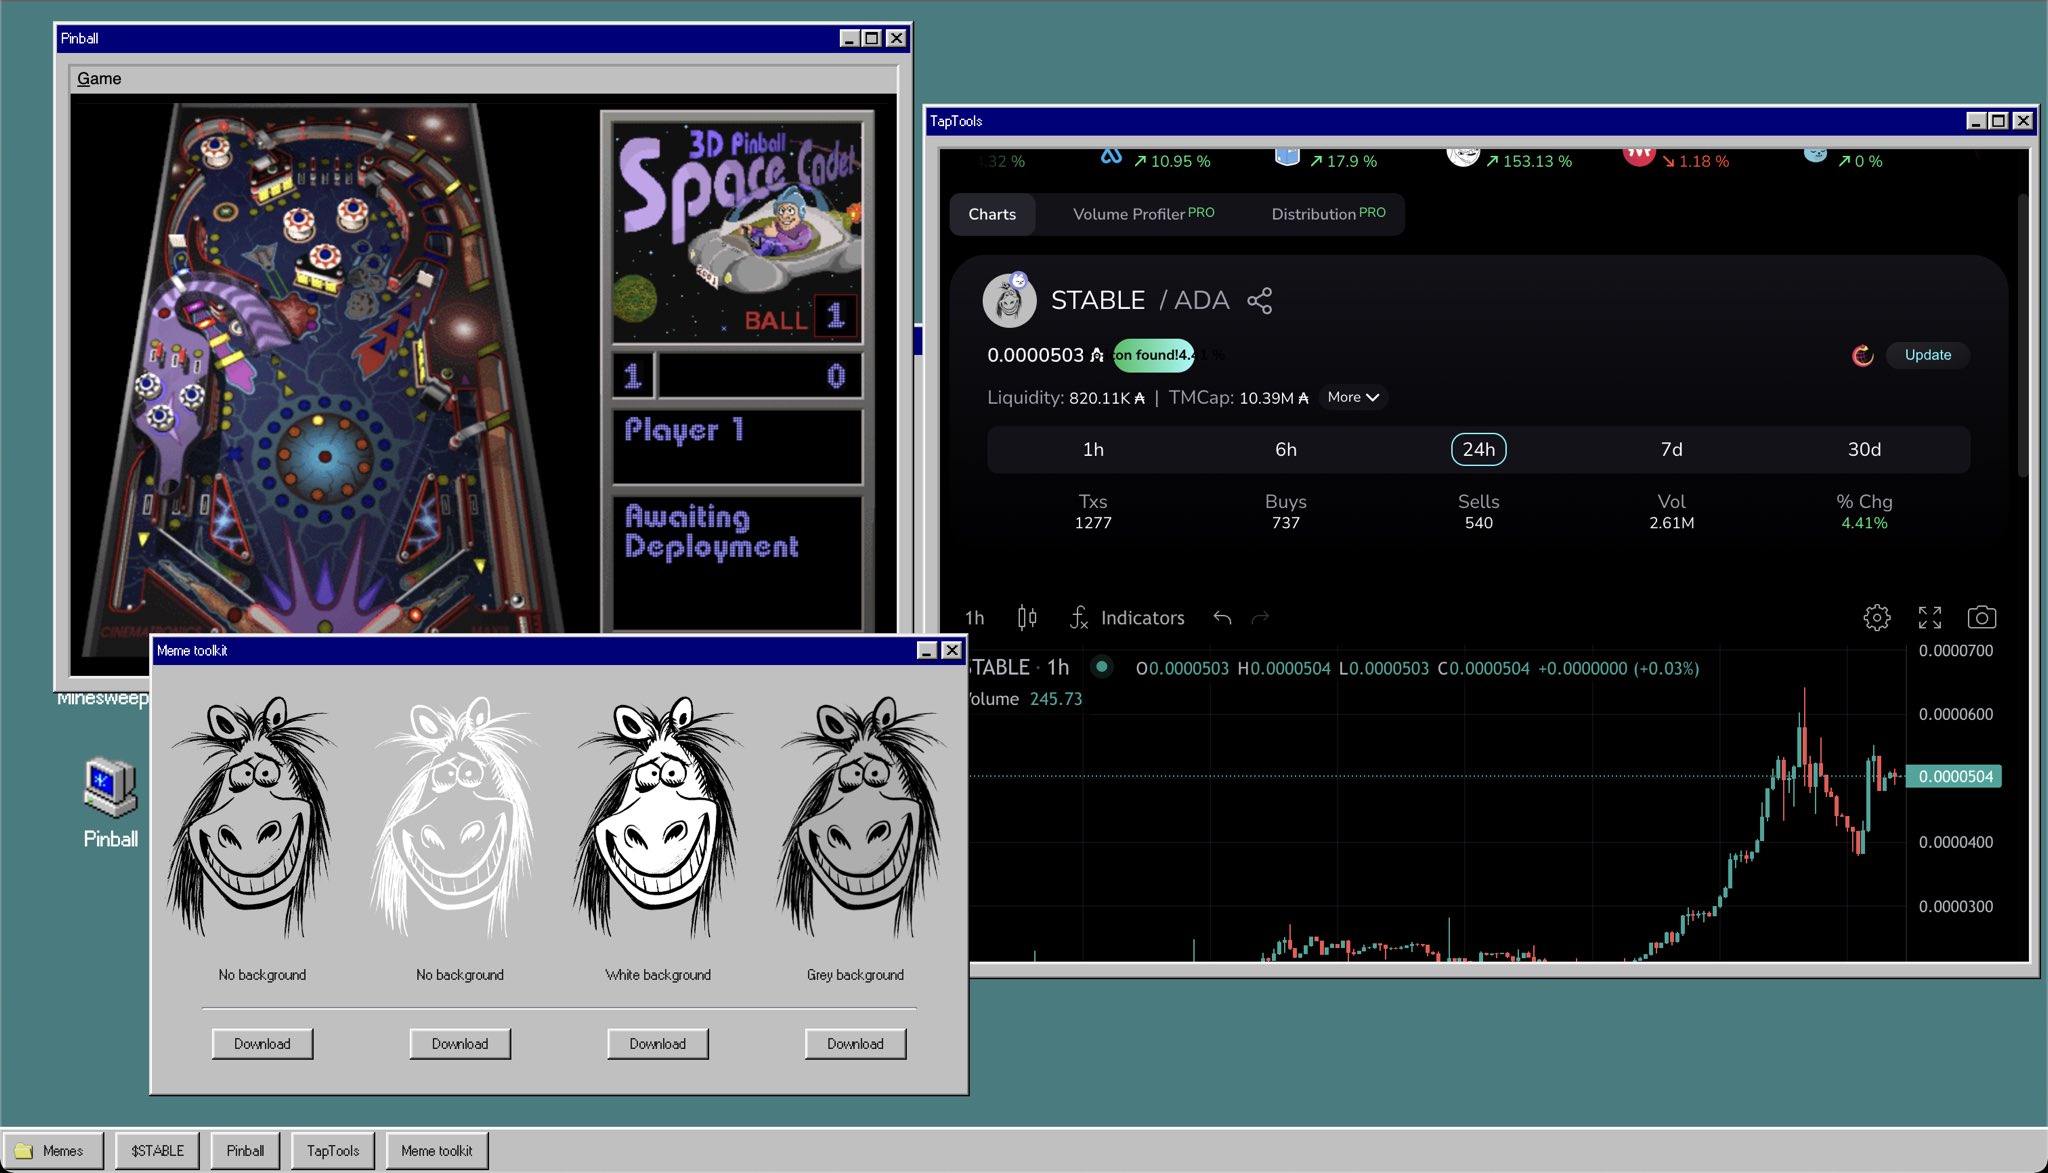
Task: Click the red refresh icon beside Update
Action: tap(1862, 355)
